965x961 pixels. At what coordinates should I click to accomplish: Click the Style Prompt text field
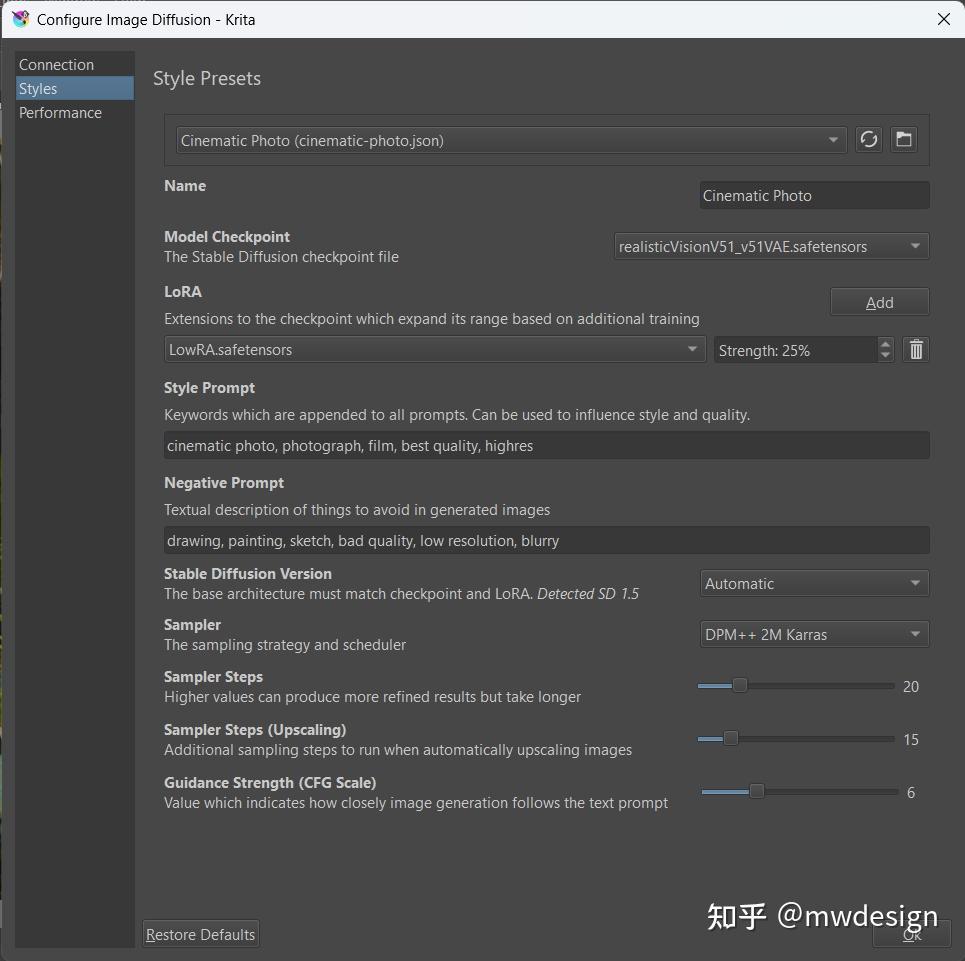[x=546, y=446]
